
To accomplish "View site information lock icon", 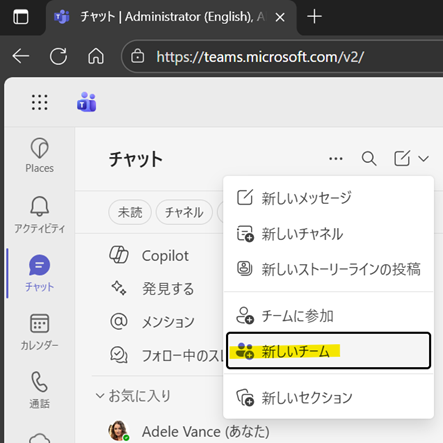I will [x=137, y=56].
